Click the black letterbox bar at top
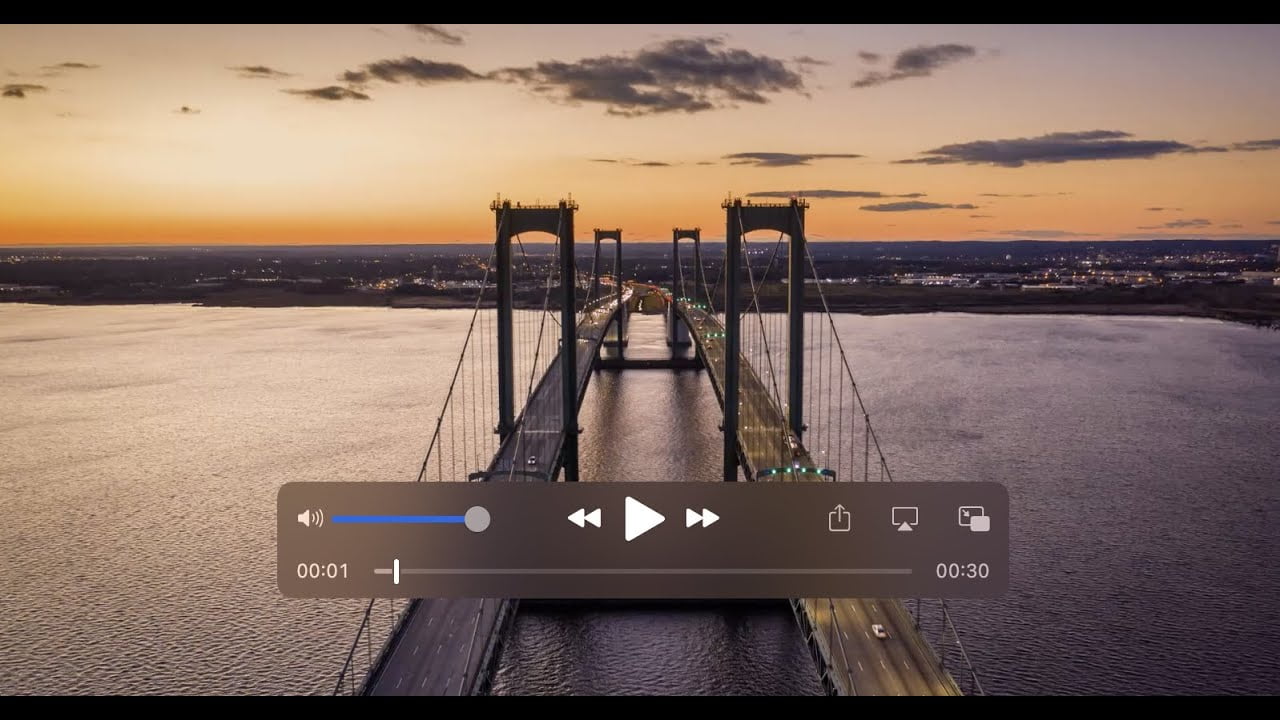The height and width of the screenshot is (720, 1280). [x=640, y=11]
